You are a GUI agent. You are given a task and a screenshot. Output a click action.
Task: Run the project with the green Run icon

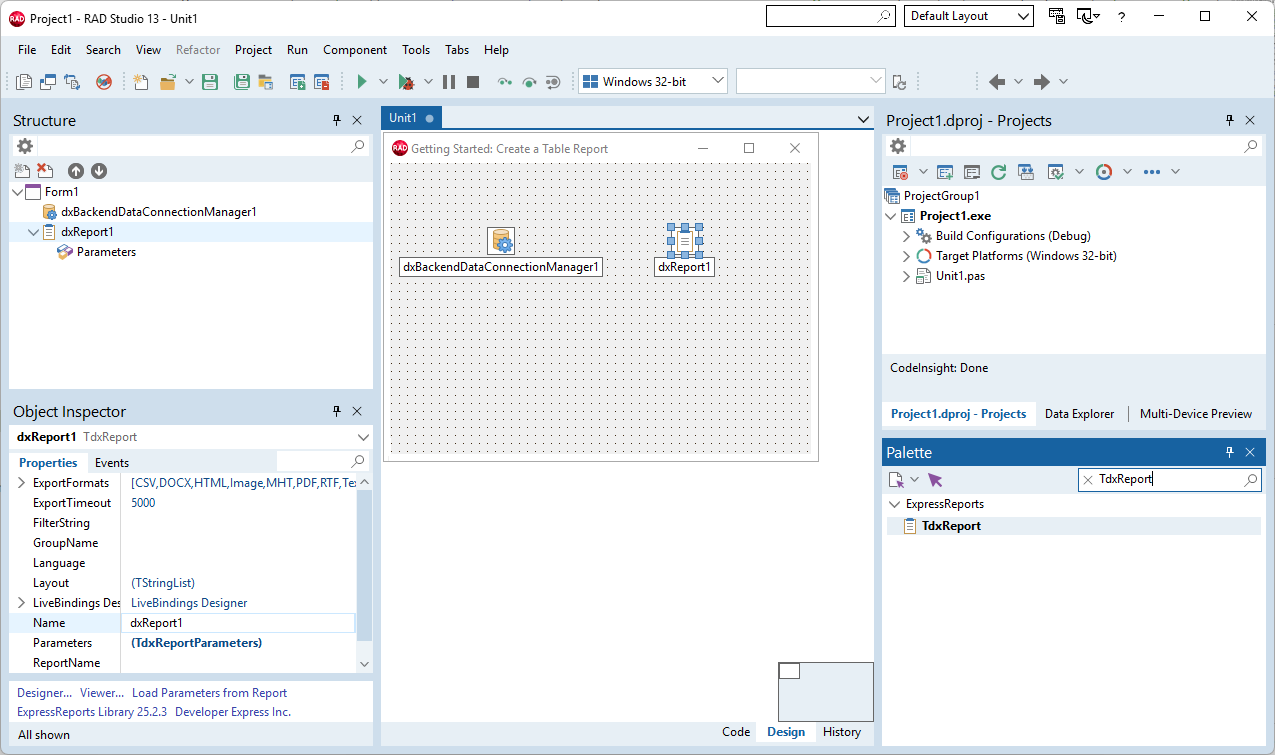[x=360, y=81]
